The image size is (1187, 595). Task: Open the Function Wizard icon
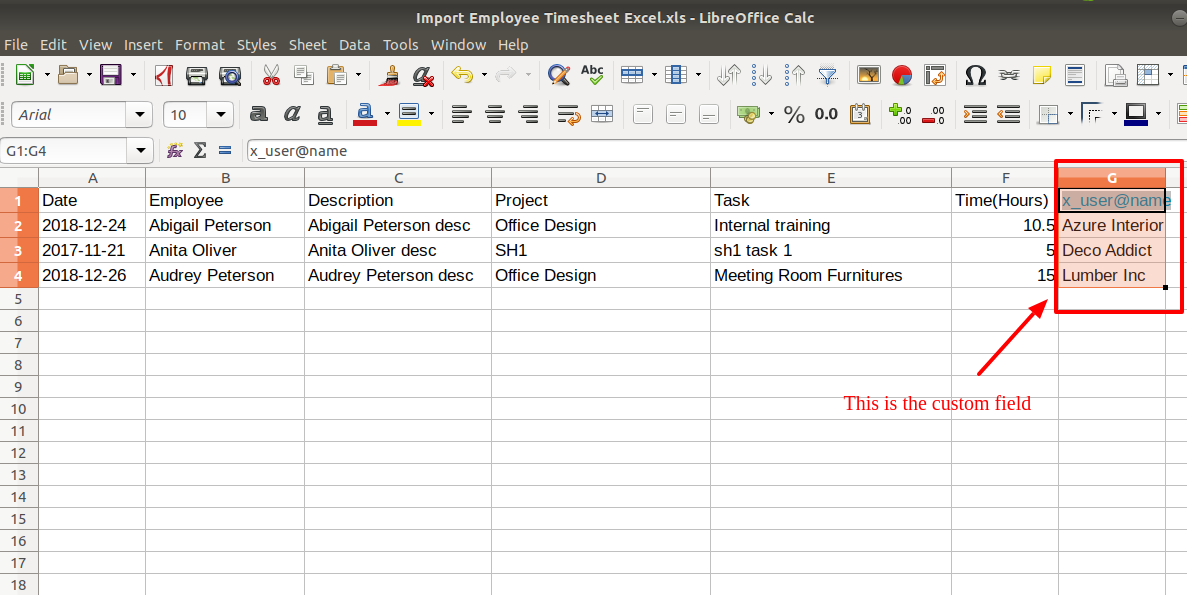[x=175, y=151]
